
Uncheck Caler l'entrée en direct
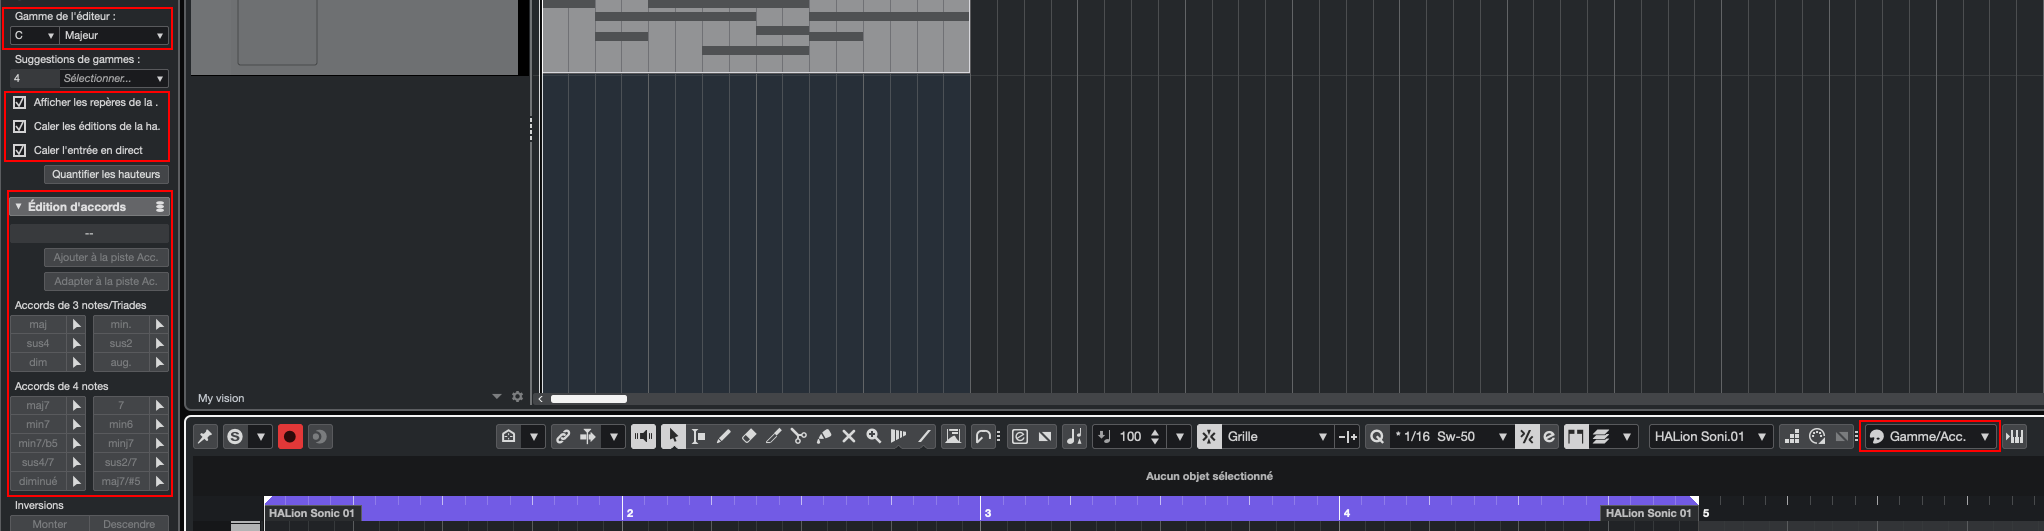(x=19, y=150)
